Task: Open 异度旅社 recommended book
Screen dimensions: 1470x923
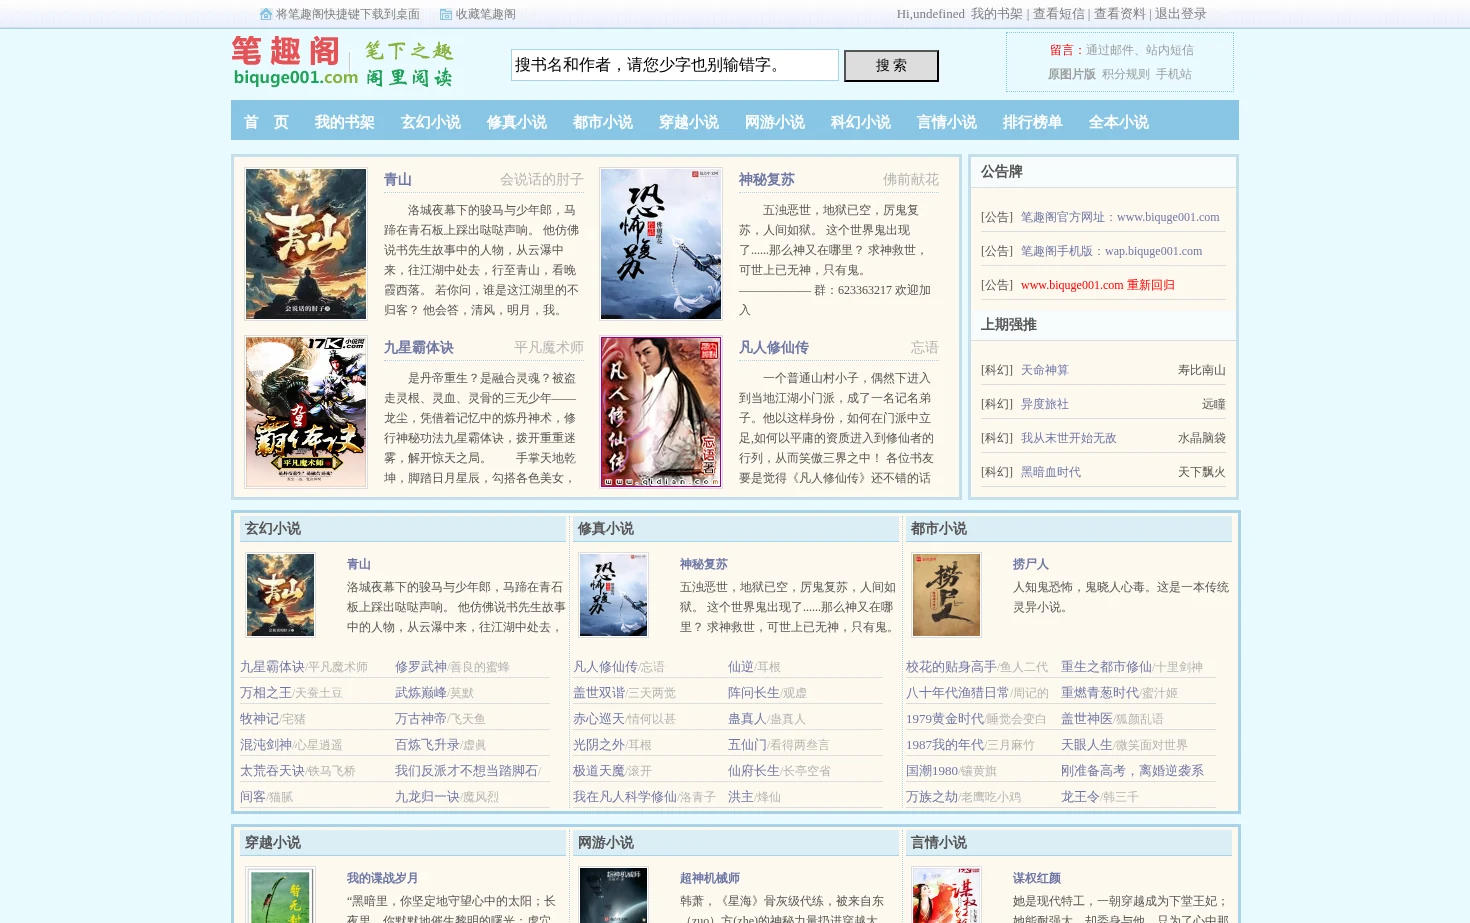Action: 1044,404
